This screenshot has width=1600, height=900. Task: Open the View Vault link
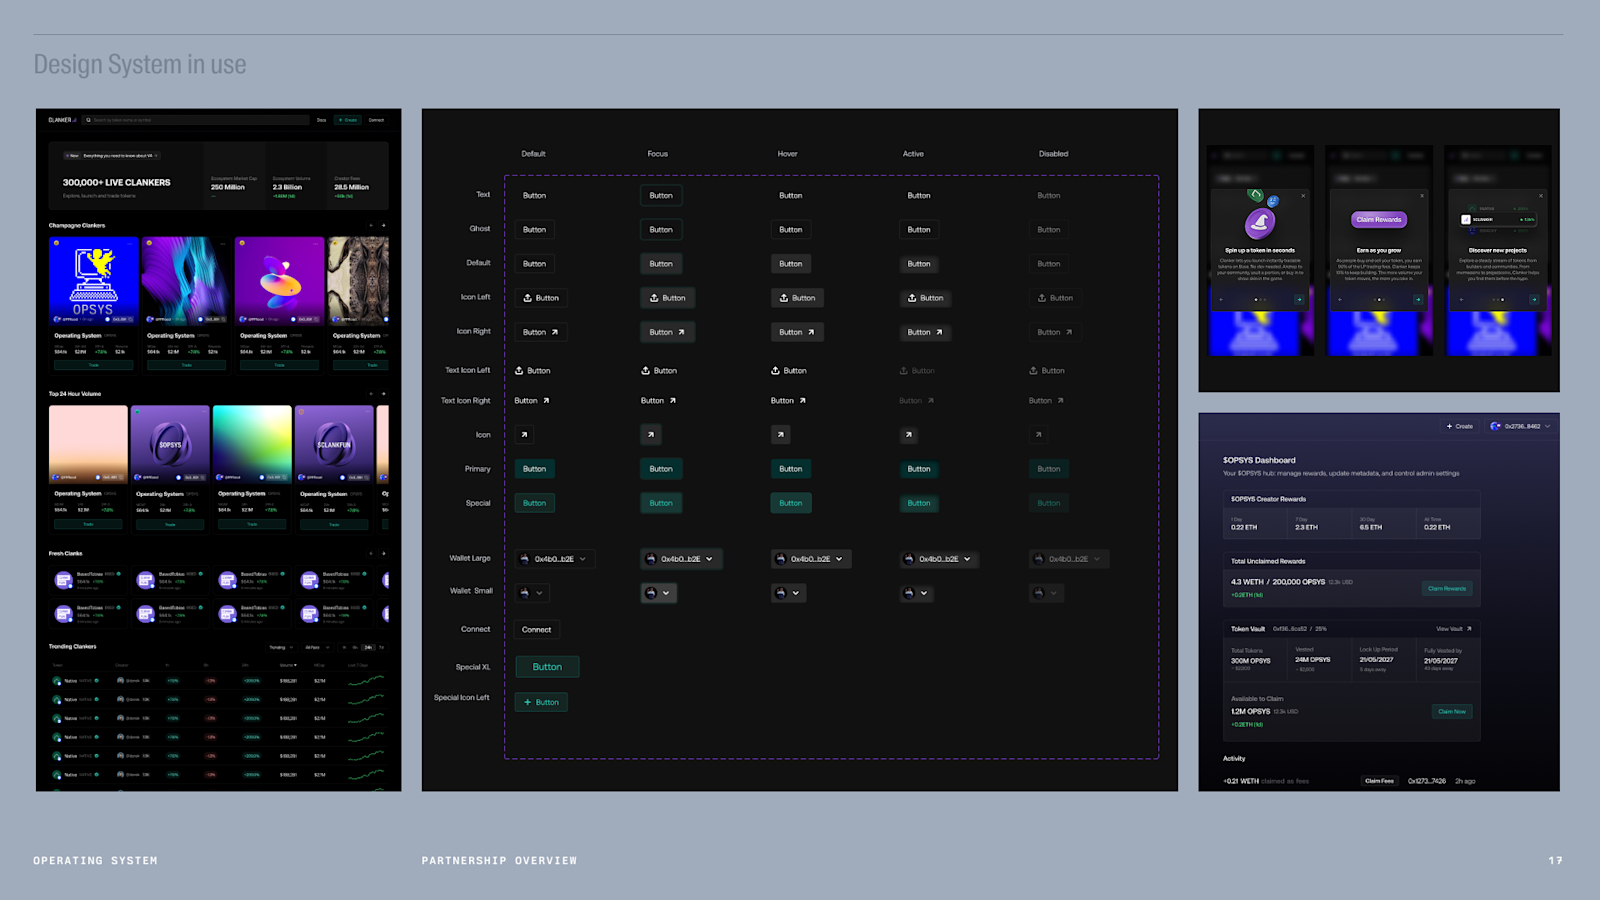1454,629
